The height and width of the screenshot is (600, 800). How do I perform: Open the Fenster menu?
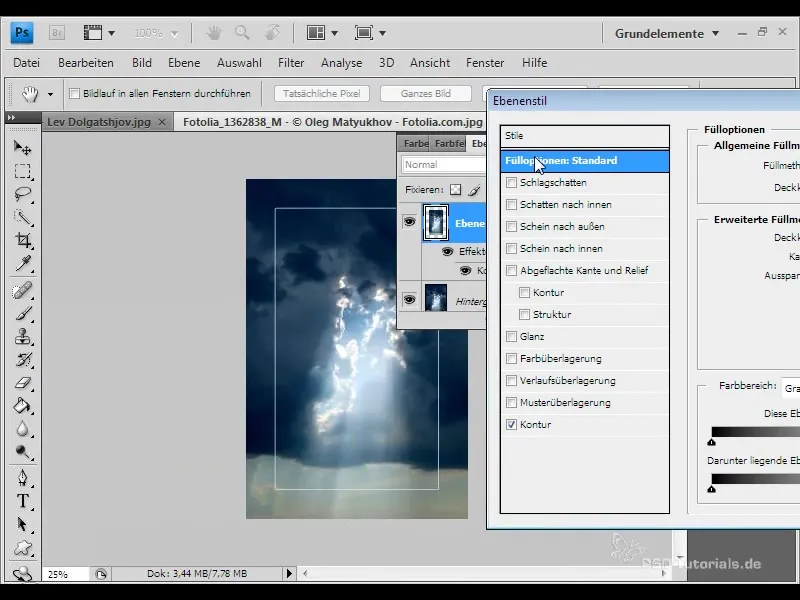tap(485, 63)
